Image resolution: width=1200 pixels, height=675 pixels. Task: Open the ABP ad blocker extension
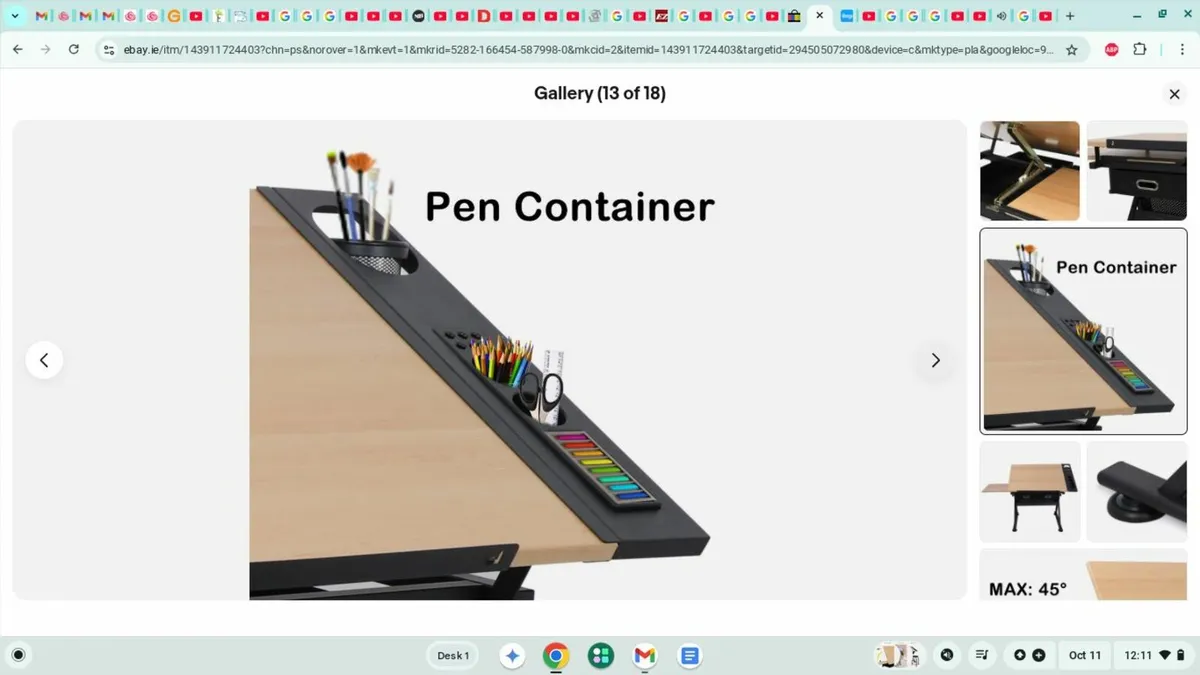(x=1112, y=49)
